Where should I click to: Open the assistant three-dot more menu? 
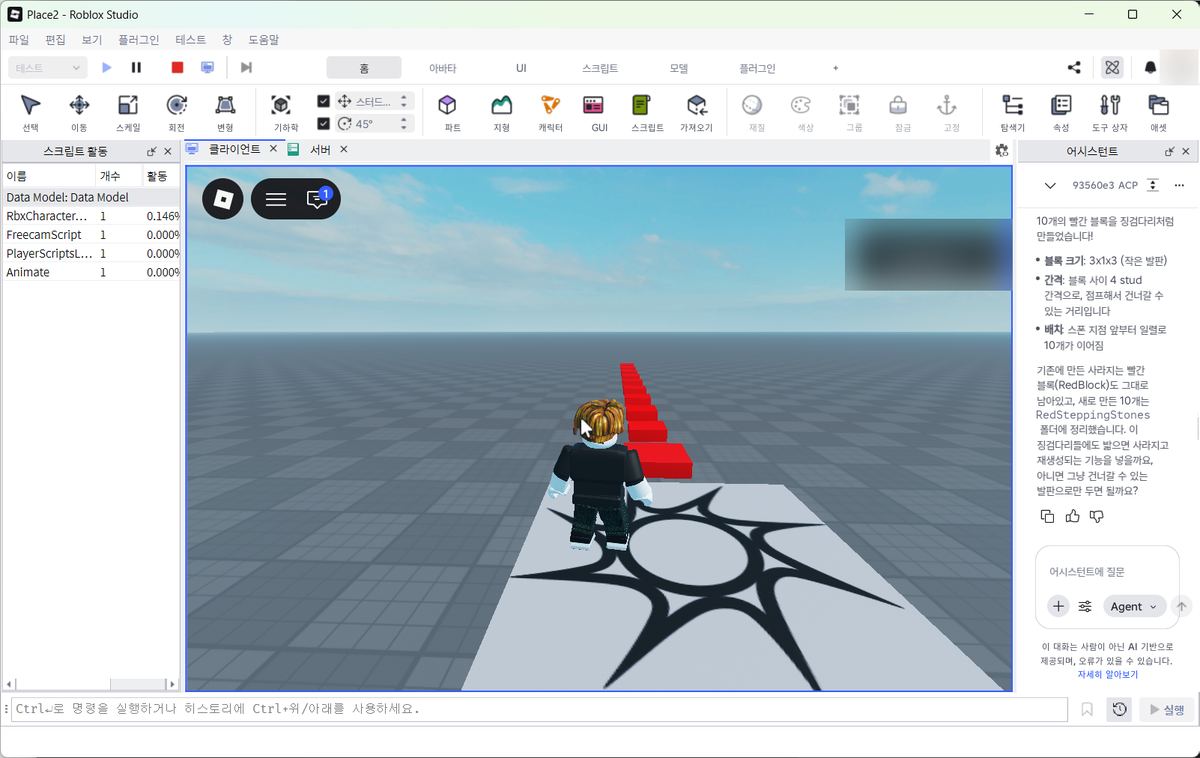tap(1179, 185)
